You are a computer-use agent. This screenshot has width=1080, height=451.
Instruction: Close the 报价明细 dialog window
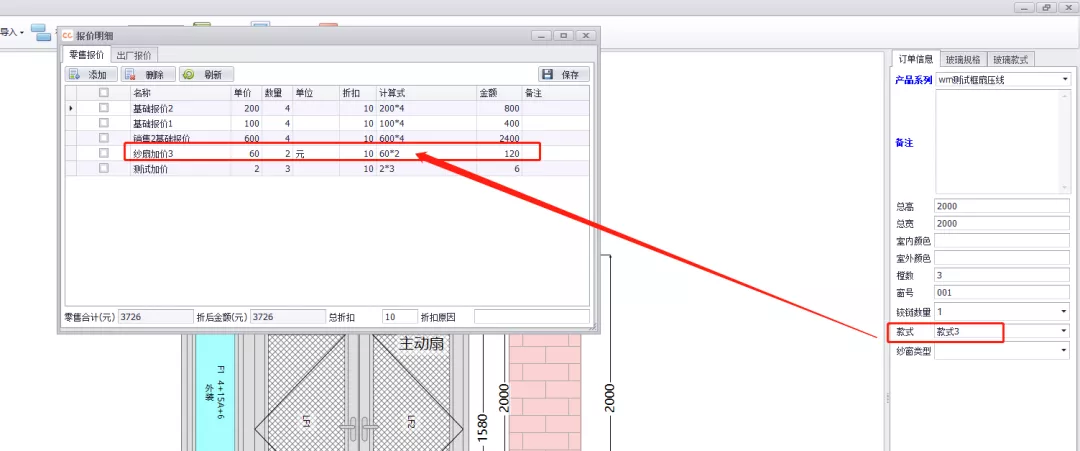click(585, 35)
